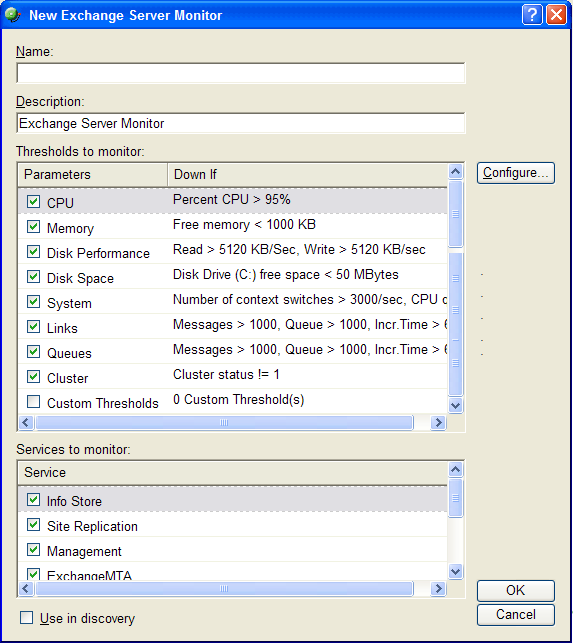Click the Description text field
Screen dimensions: 573x643
coord(241,123)
